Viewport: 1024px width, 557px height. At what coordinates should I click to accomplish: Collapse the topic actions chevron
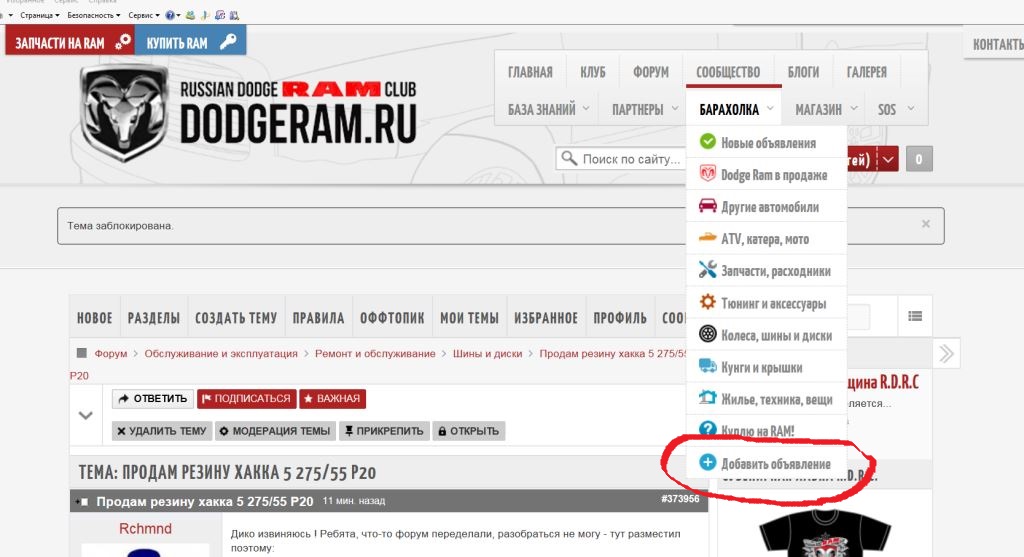(x=86, y=415)
